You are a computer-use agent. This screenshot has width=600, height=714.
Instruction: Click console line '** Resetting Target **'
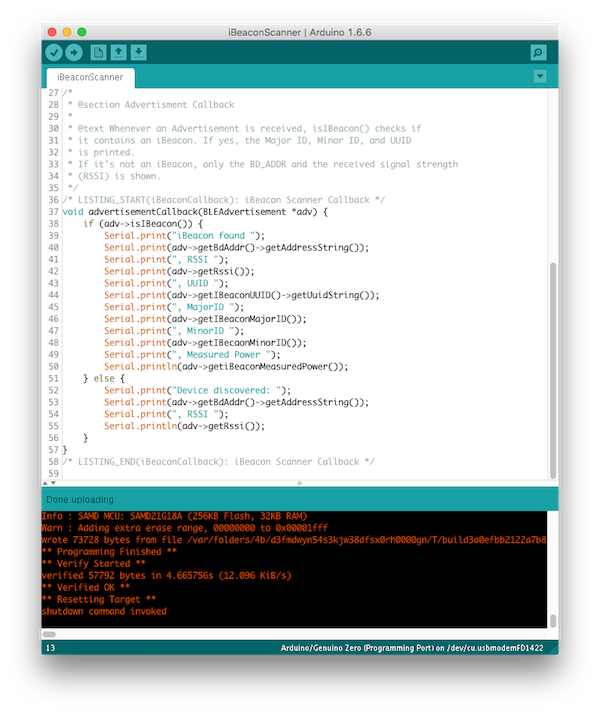click(99, 599)
